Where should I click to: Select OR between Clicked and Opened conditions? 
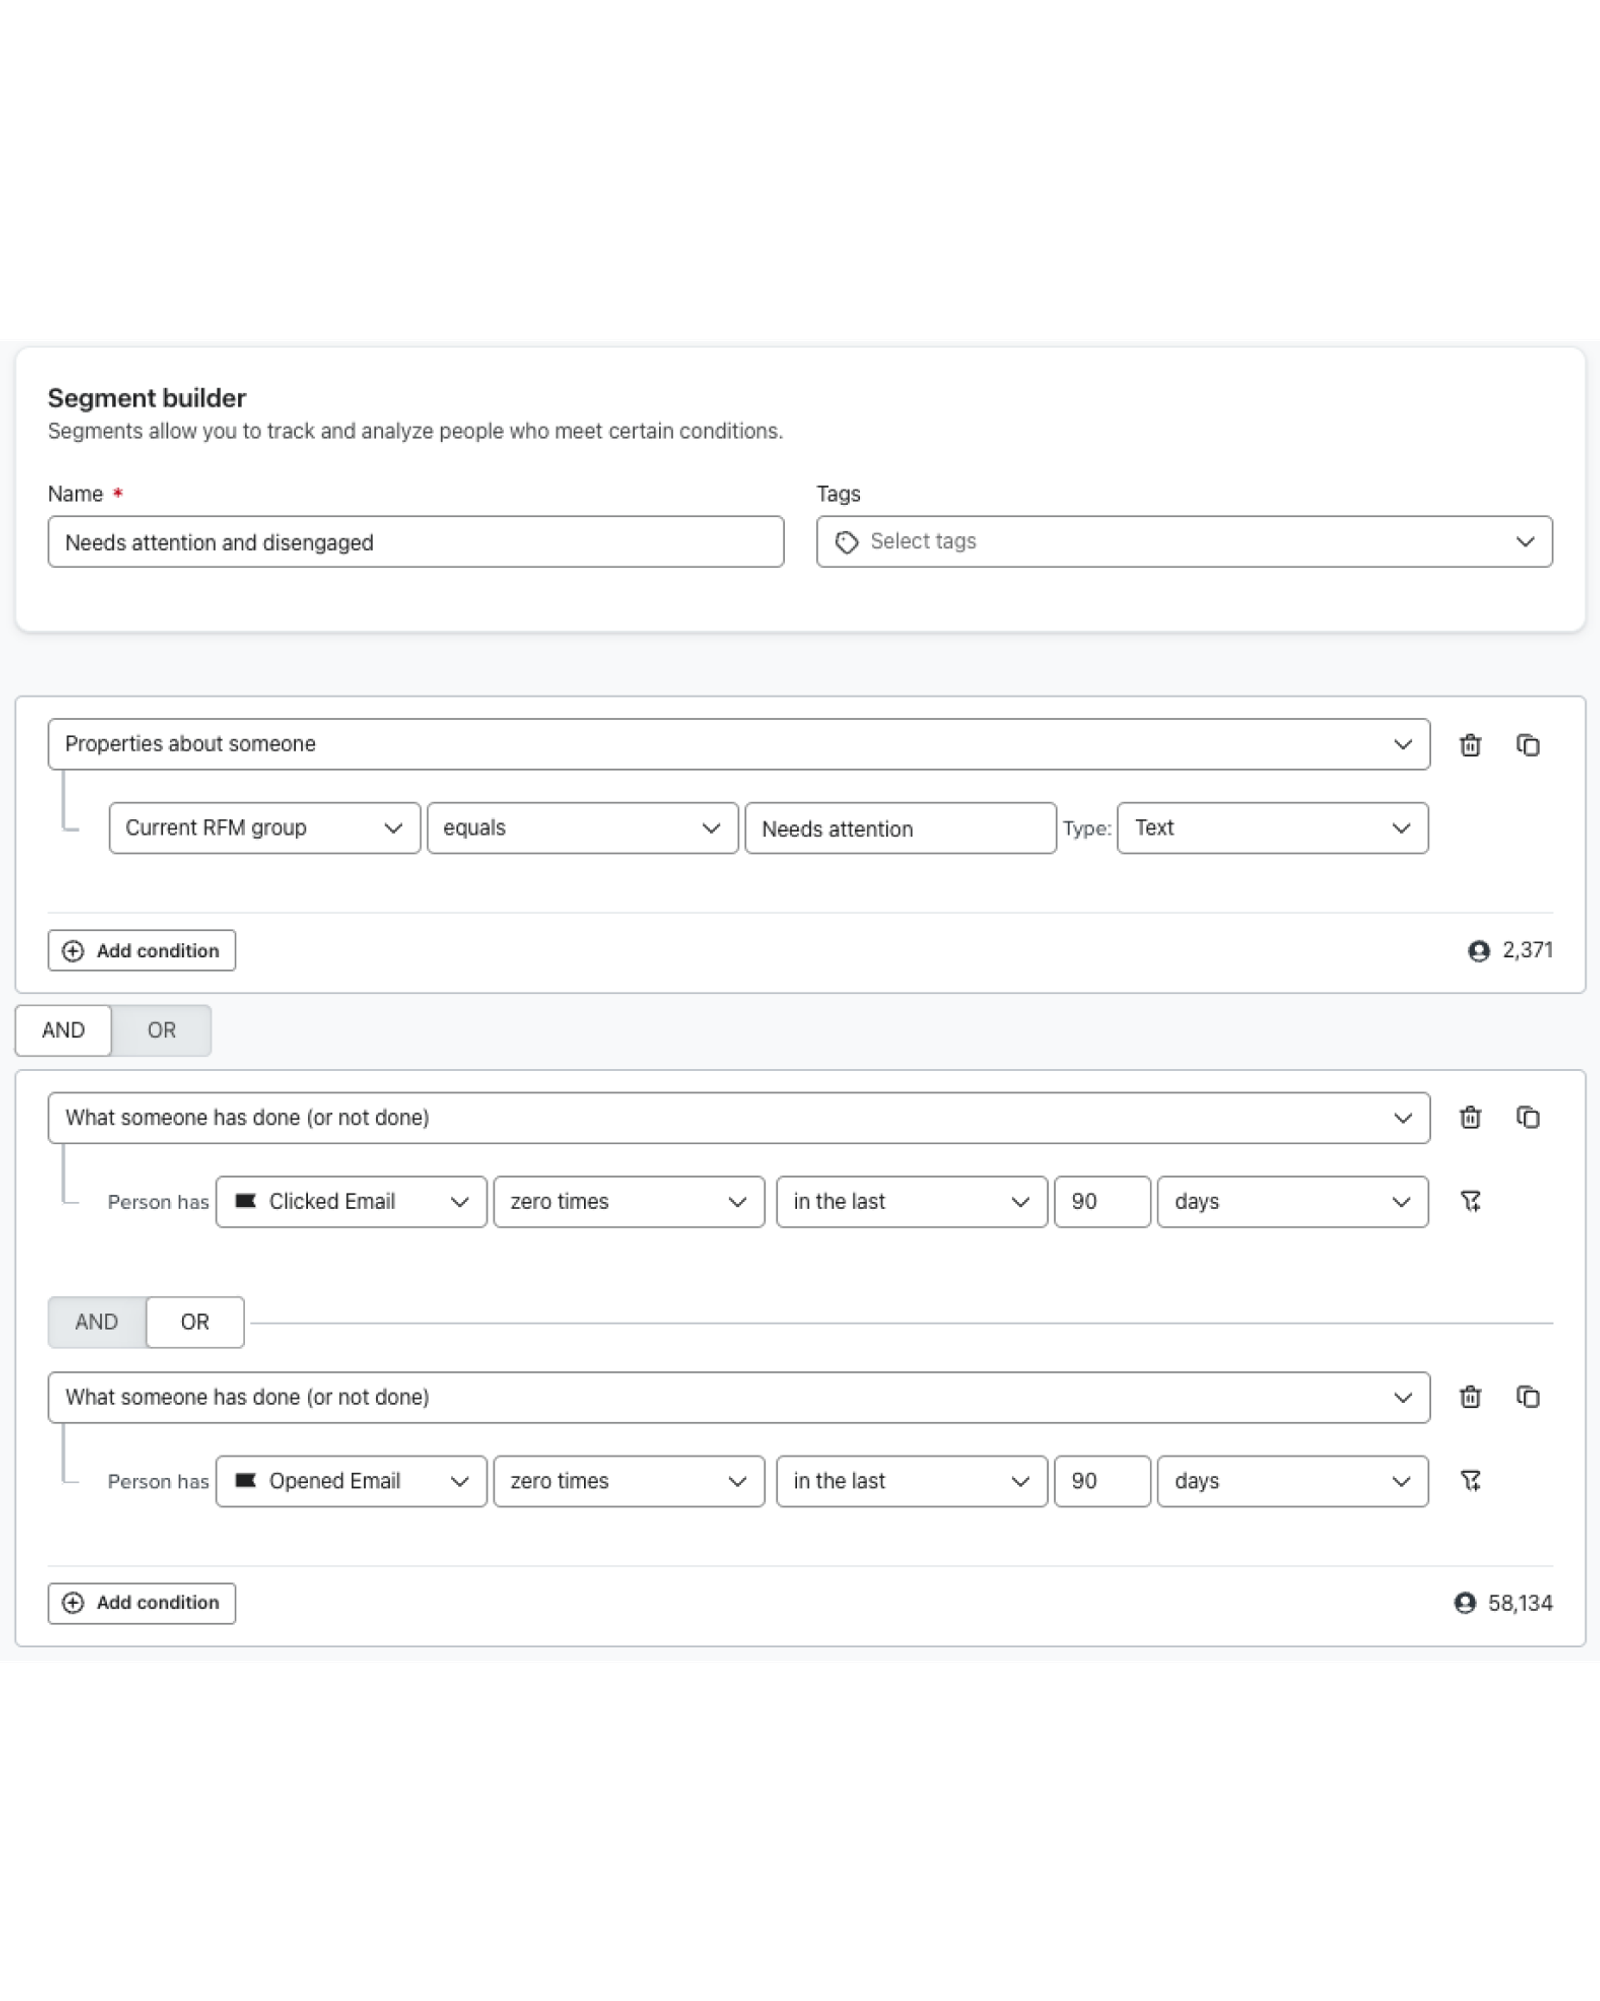coord(195,1322)
